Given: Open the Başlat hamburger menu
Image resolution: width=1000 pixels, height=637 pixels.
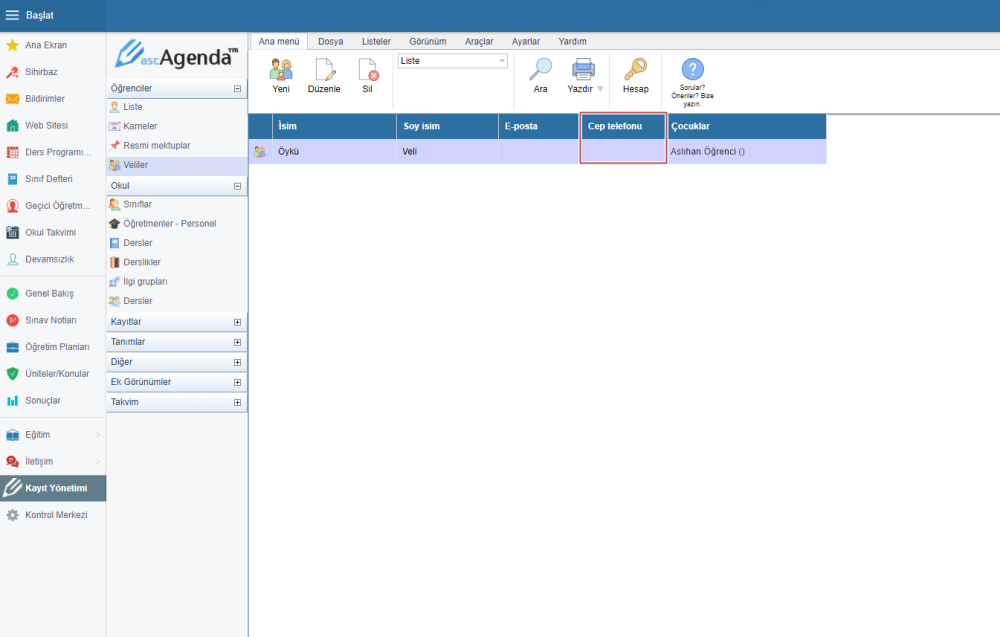Looking at the screenshot, I should tap(12, 15).
